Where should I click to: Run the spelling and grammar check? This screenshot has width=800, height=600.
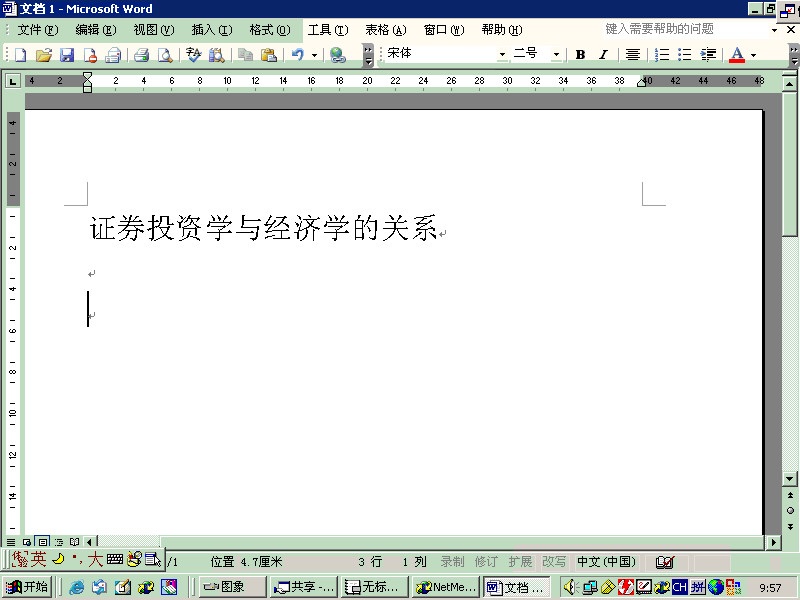193,55
